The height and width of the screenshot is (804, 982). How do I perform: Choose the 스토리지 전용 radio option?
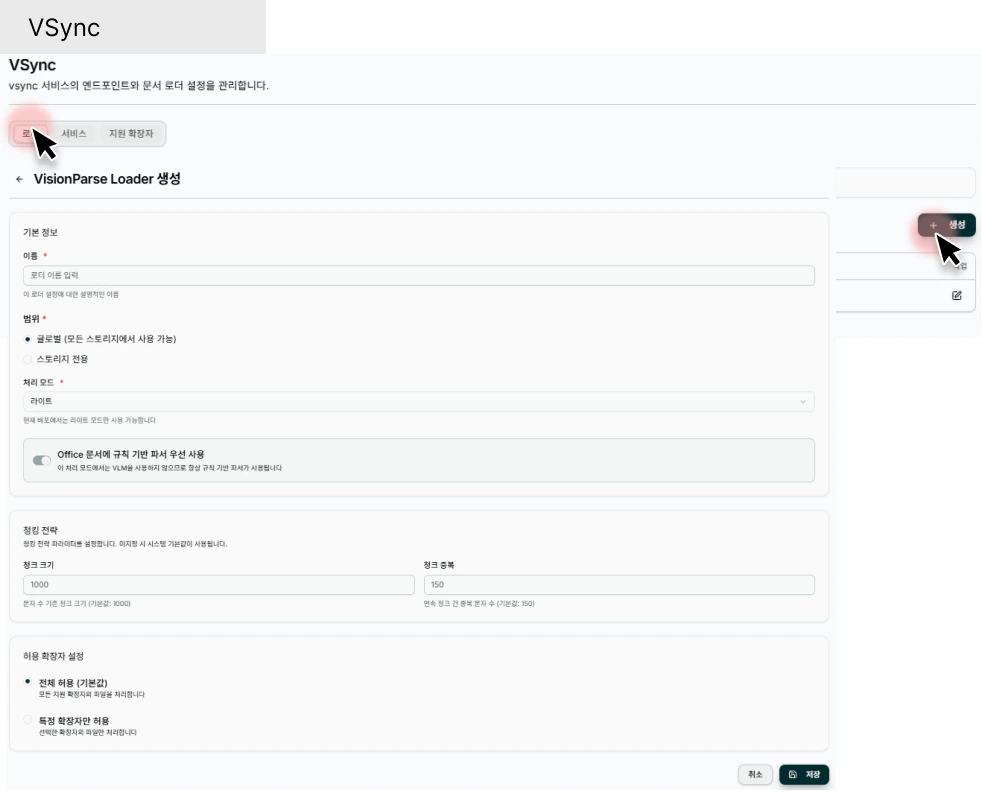[28, 359]
